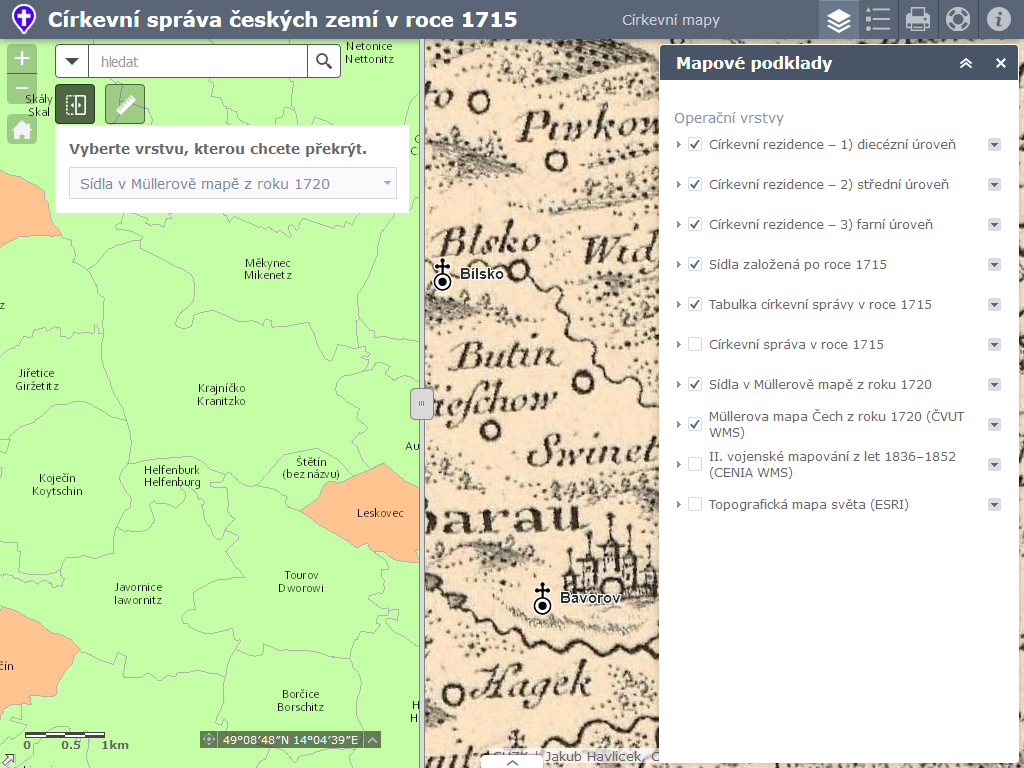This screenshot has width=1024, height=768.
Task: Enable II. vojenské mapování layer
Action: pyautogui.click(x=695, y=464)
